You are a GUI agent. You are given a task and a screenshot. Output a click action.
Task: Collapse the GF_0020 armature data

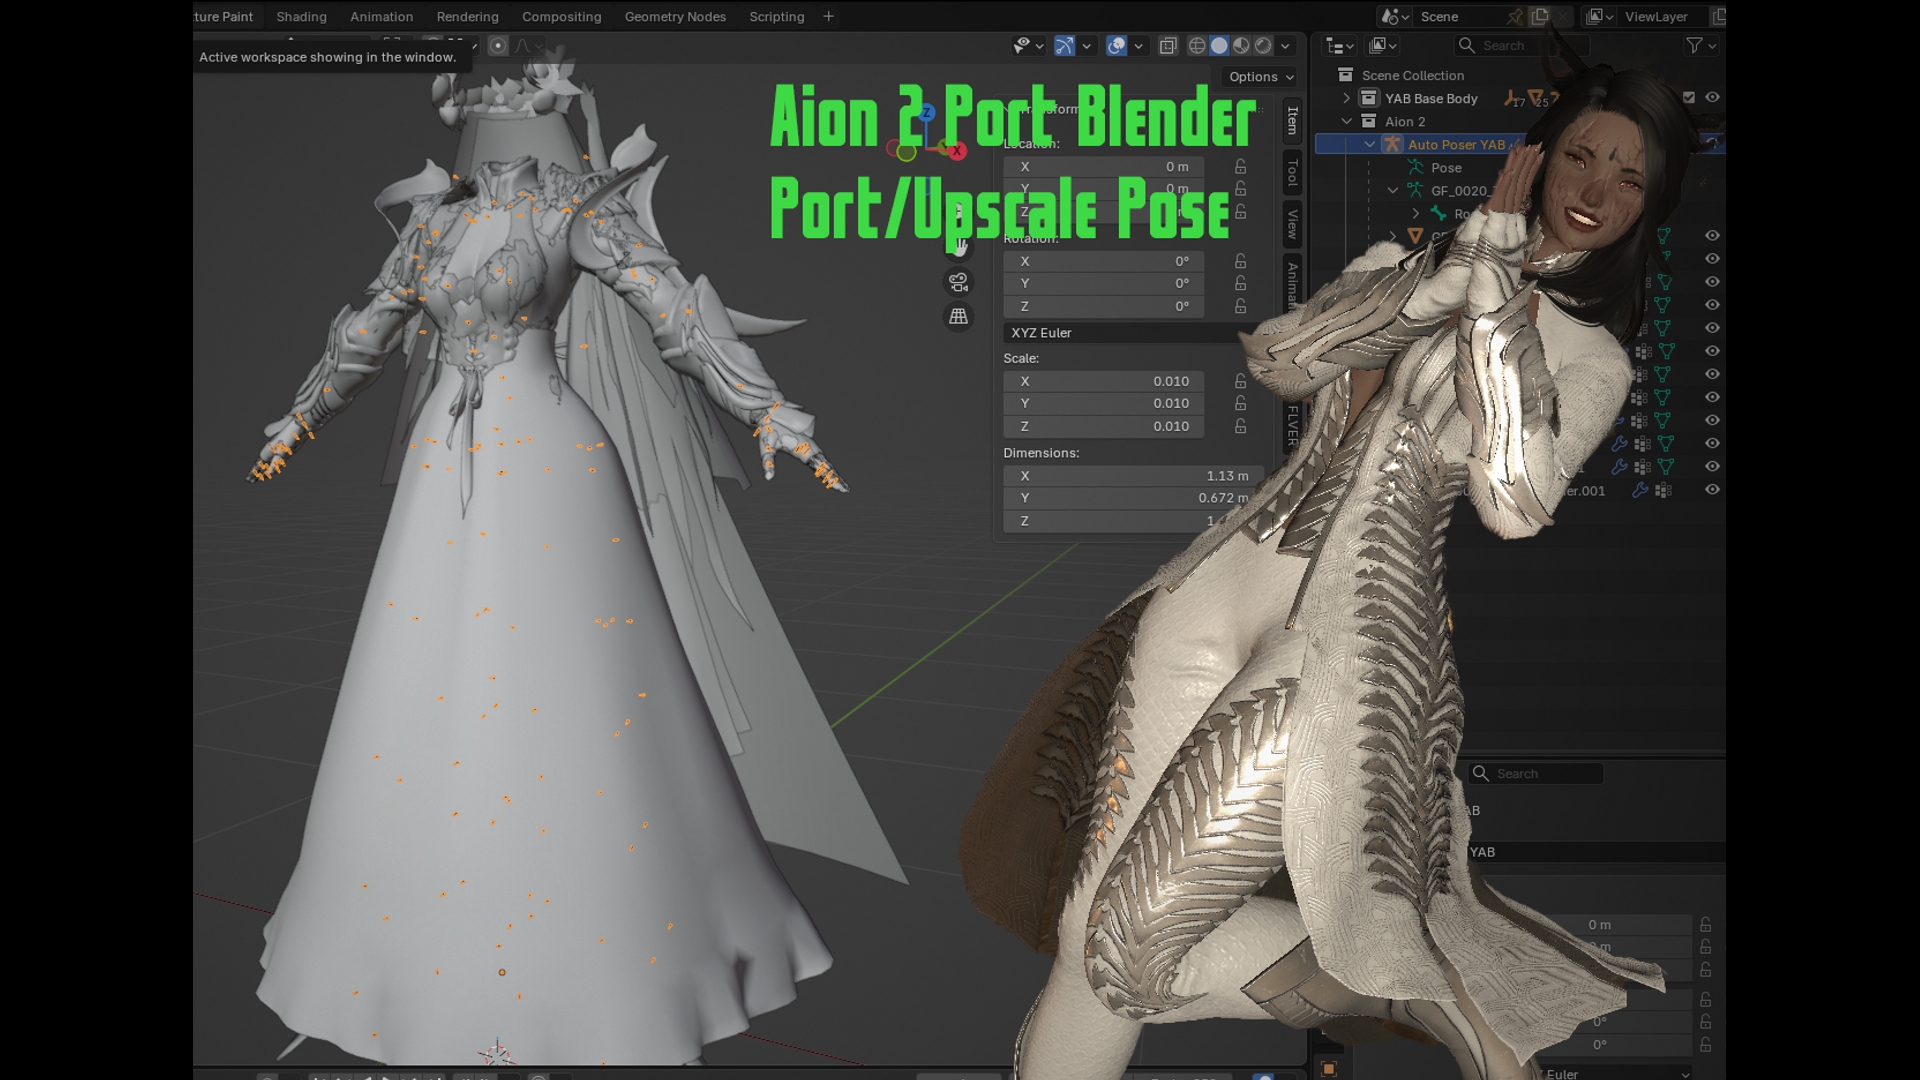pyautogui.click(x=1392, y=191)
